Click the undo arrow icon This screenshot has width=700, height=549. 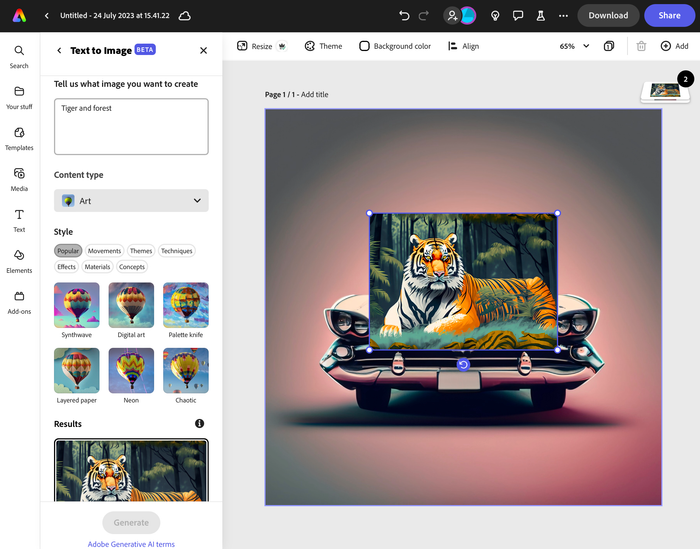404,16
